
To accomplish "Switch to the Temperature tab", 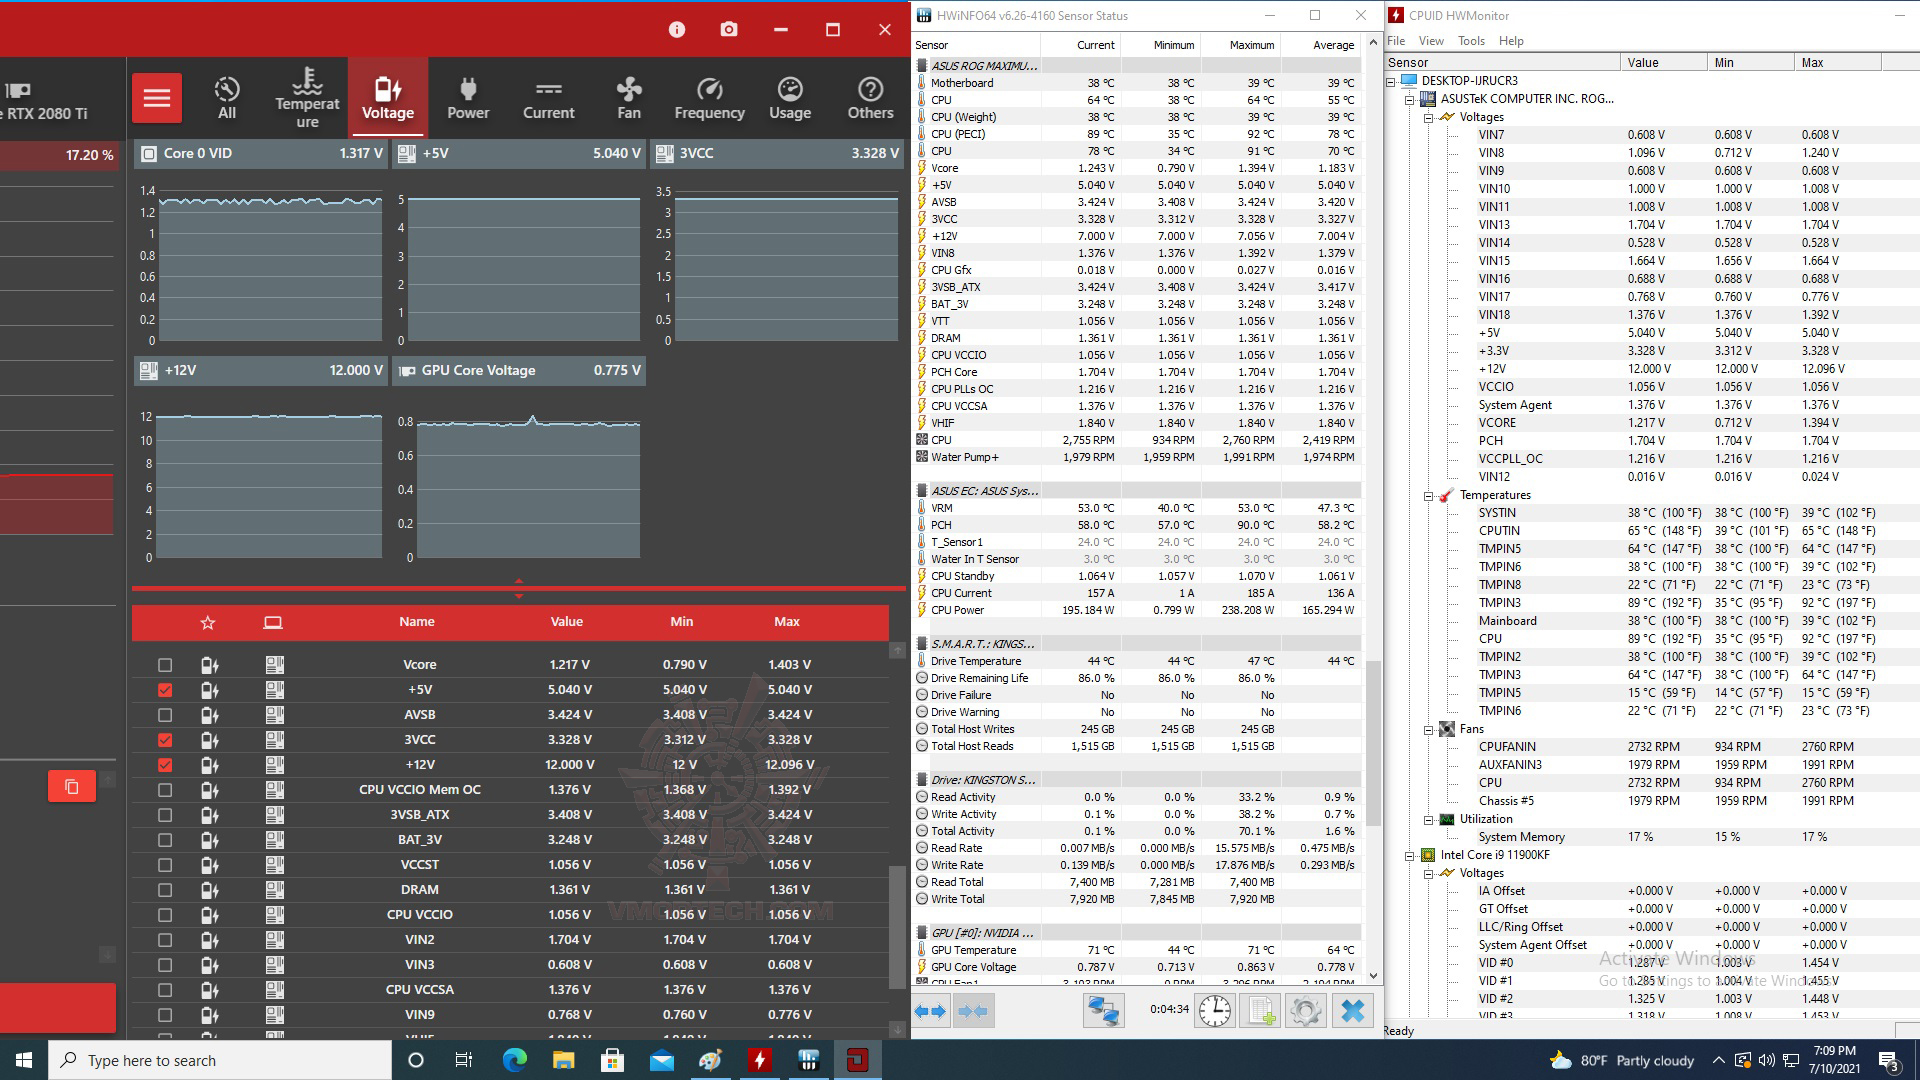I will click(307, 98).
